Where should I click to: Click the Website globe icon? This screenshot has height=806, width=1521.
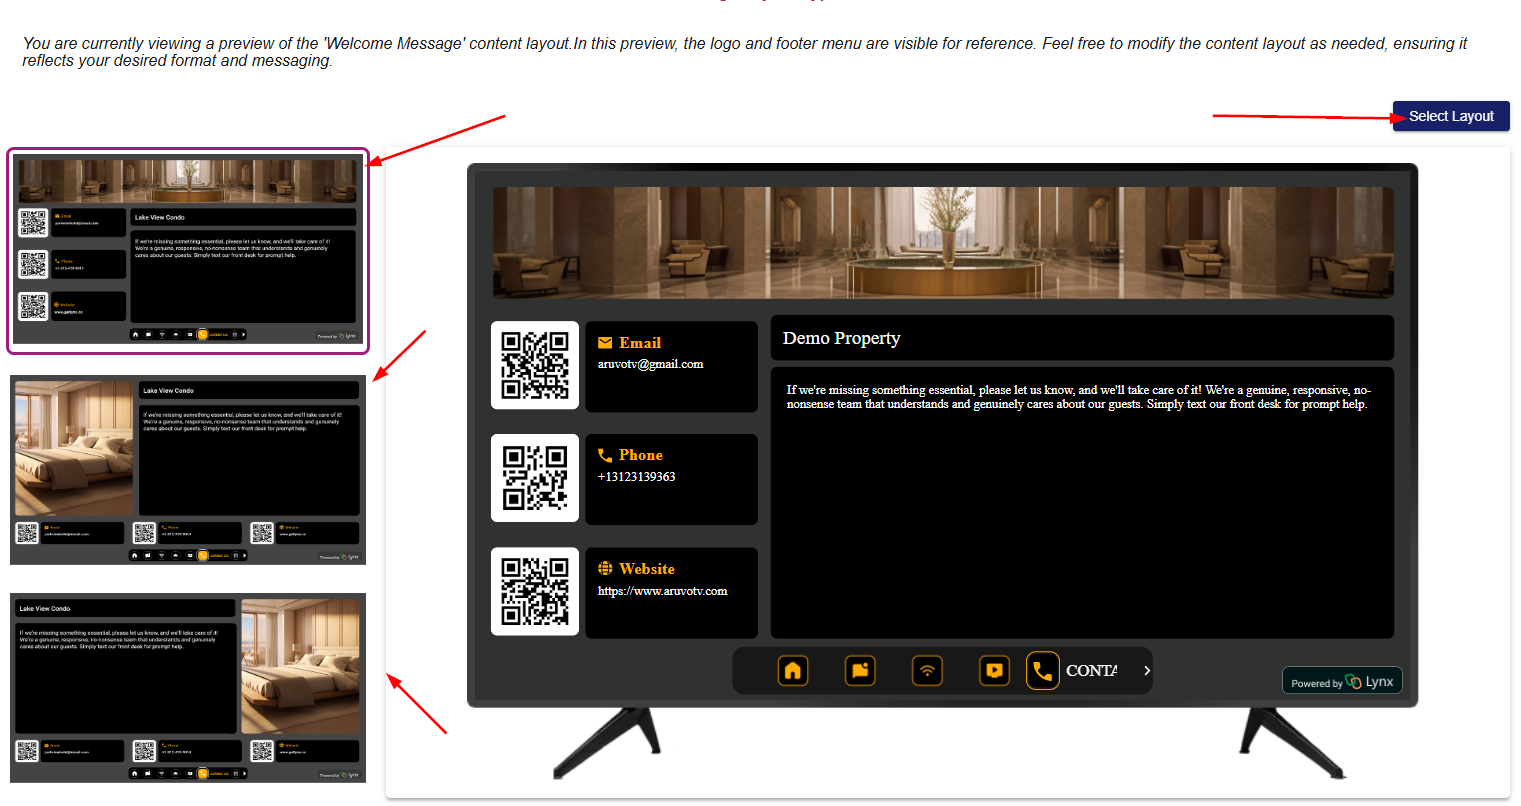(605, 568)
